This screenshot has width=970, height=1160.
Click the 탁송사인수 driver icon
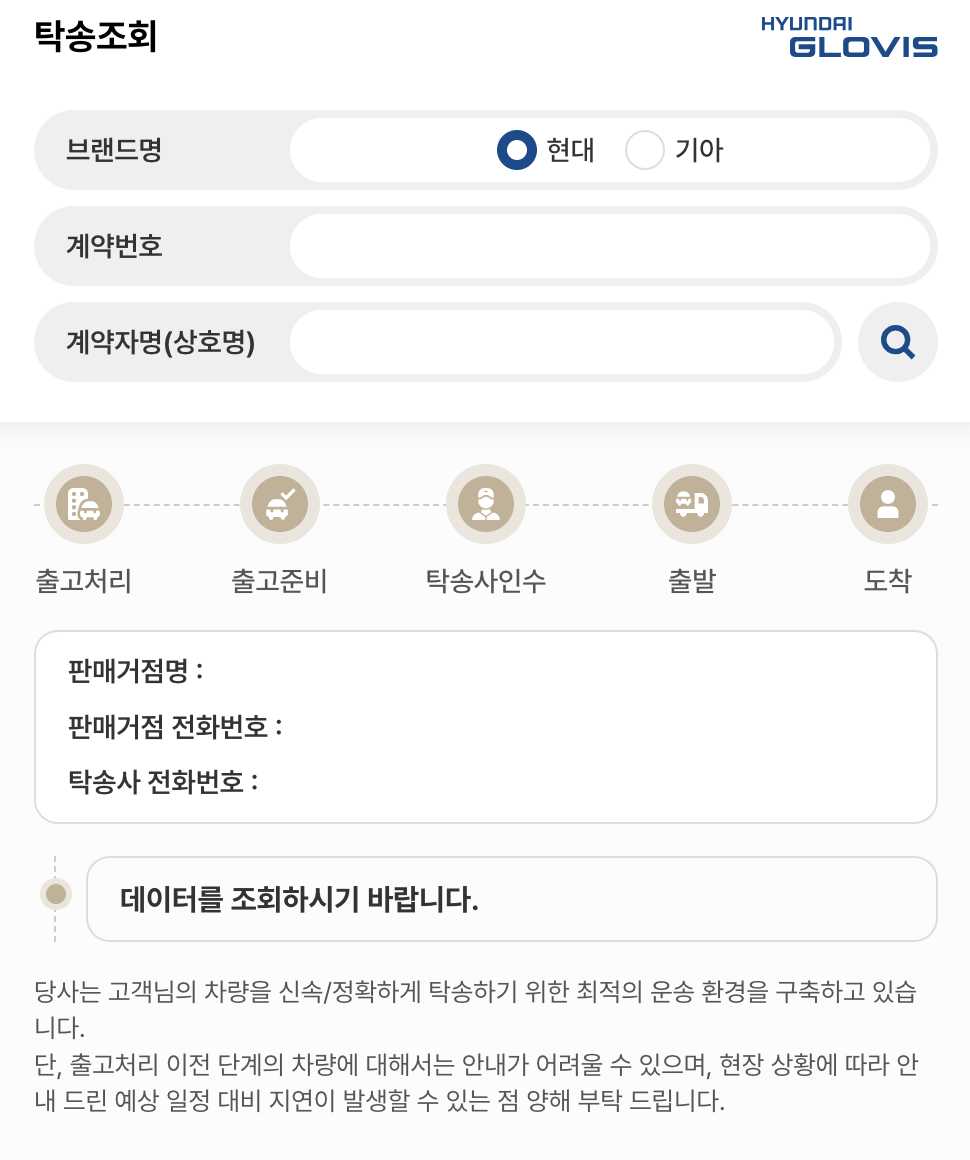pyautogui.click(x=486, y=504)
